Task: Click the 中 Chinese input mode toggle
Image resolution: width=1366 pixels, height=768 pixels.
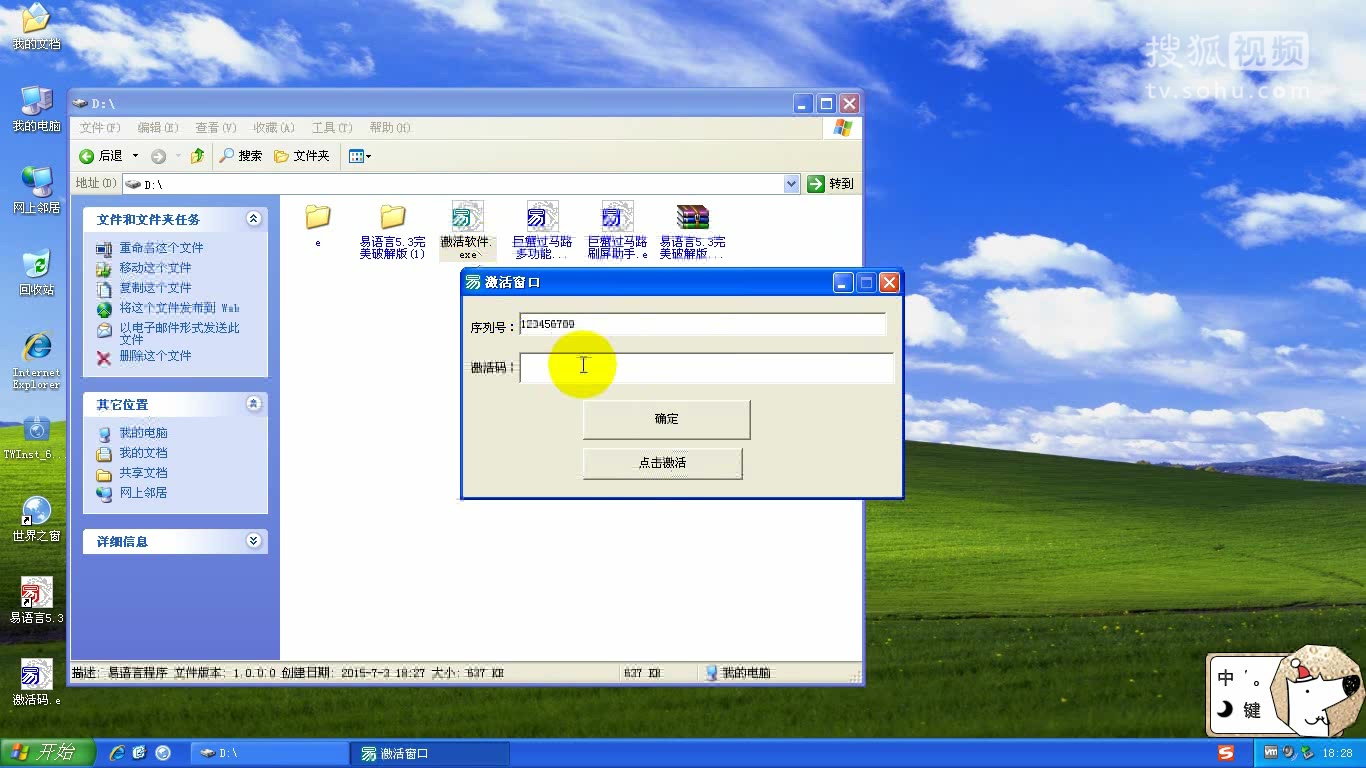Action: [1226, 678]
